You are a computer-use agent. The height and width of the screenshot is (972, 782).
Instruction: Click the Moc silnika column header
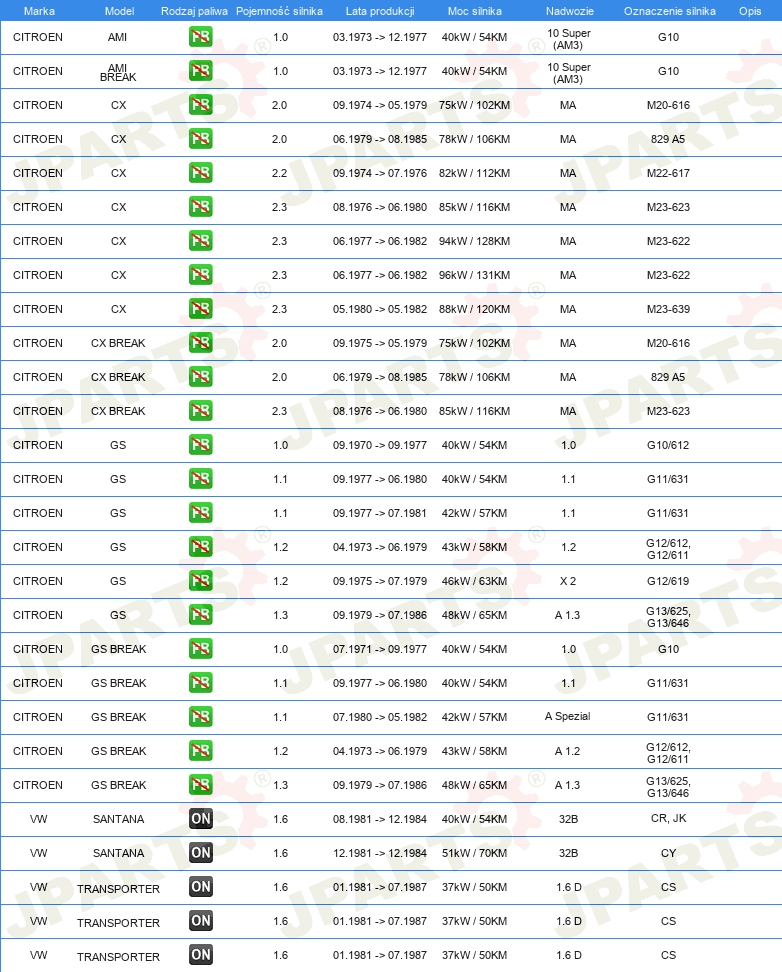click(x=474, y=11)
